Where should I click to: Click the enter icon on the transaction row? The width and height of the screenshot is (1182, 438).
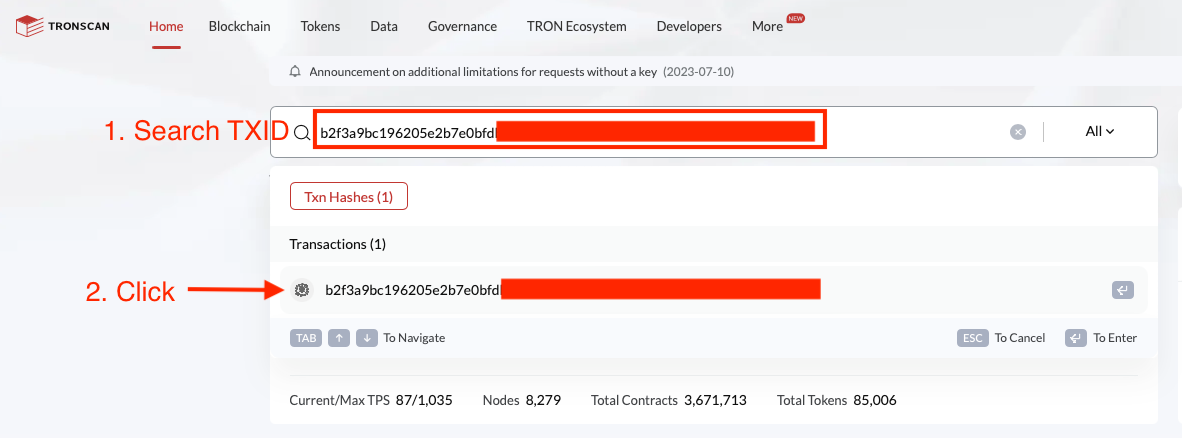tap(1122, 289)
